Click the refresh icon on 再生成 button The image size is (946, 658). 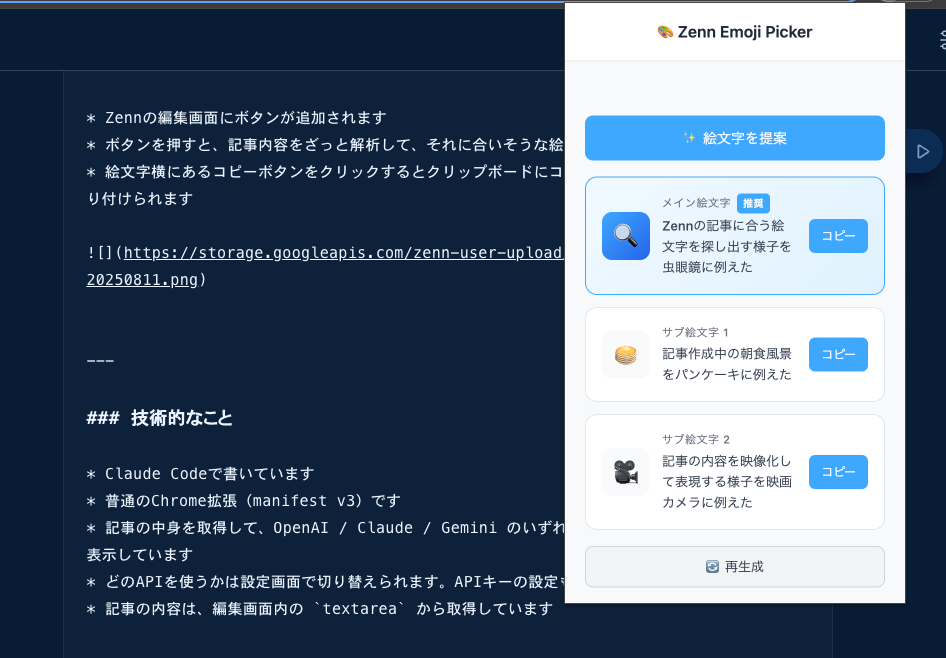tap(713, 566)
